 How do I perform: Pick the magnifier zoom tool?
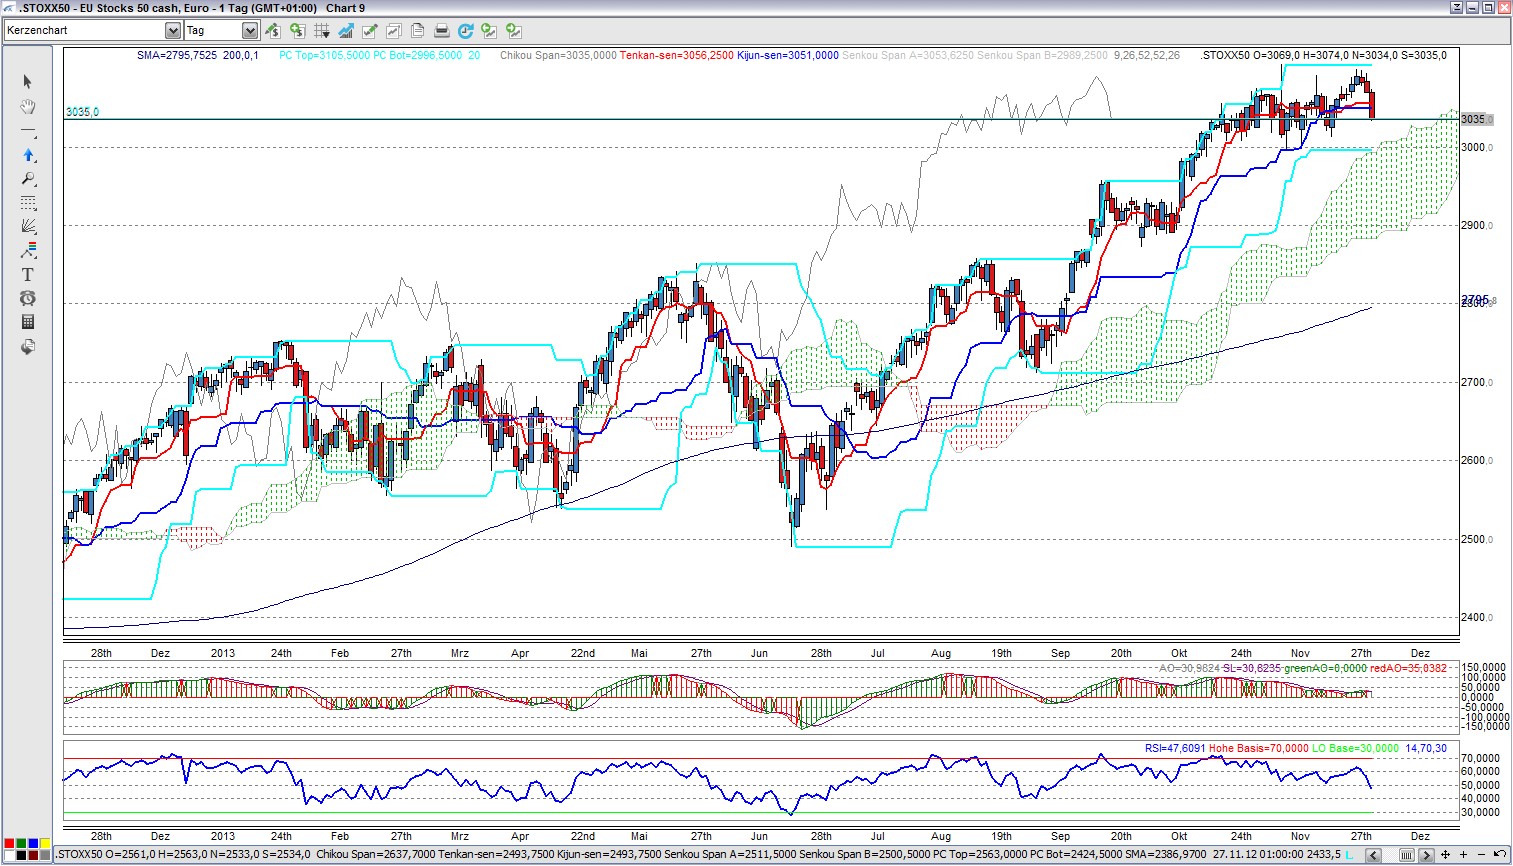coord(28,179)
